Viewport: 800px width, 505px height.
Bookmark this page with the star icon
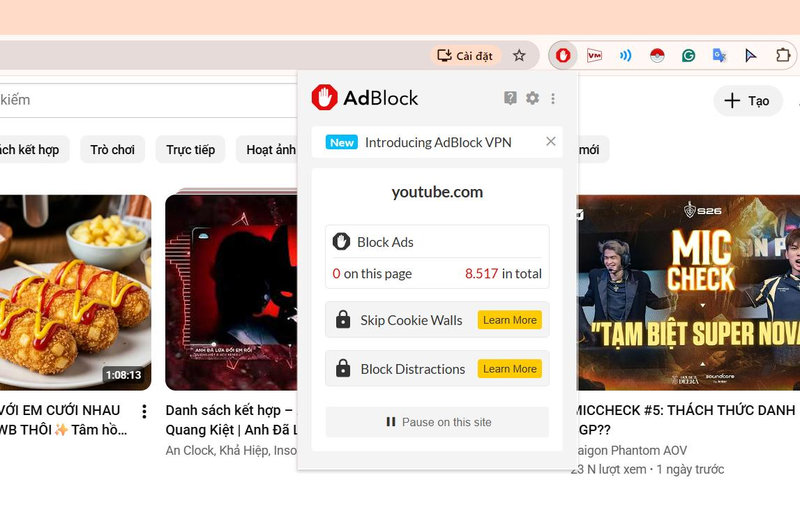519,55
